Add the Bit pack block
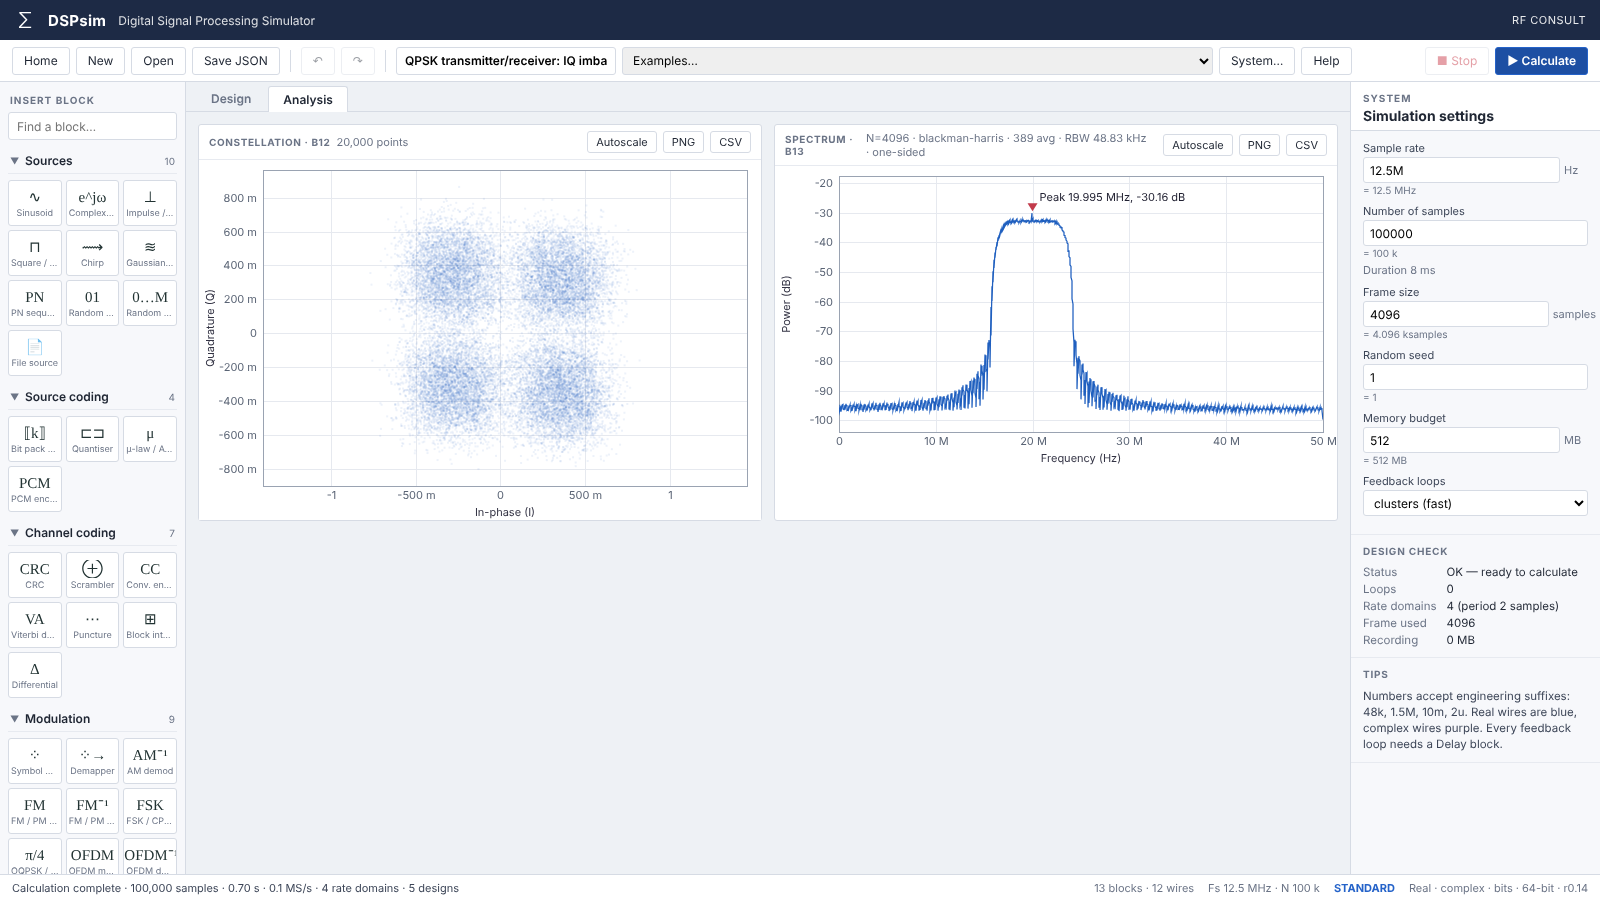Image resolution: width=1600 pixels, height=900 pixels. 35,439
